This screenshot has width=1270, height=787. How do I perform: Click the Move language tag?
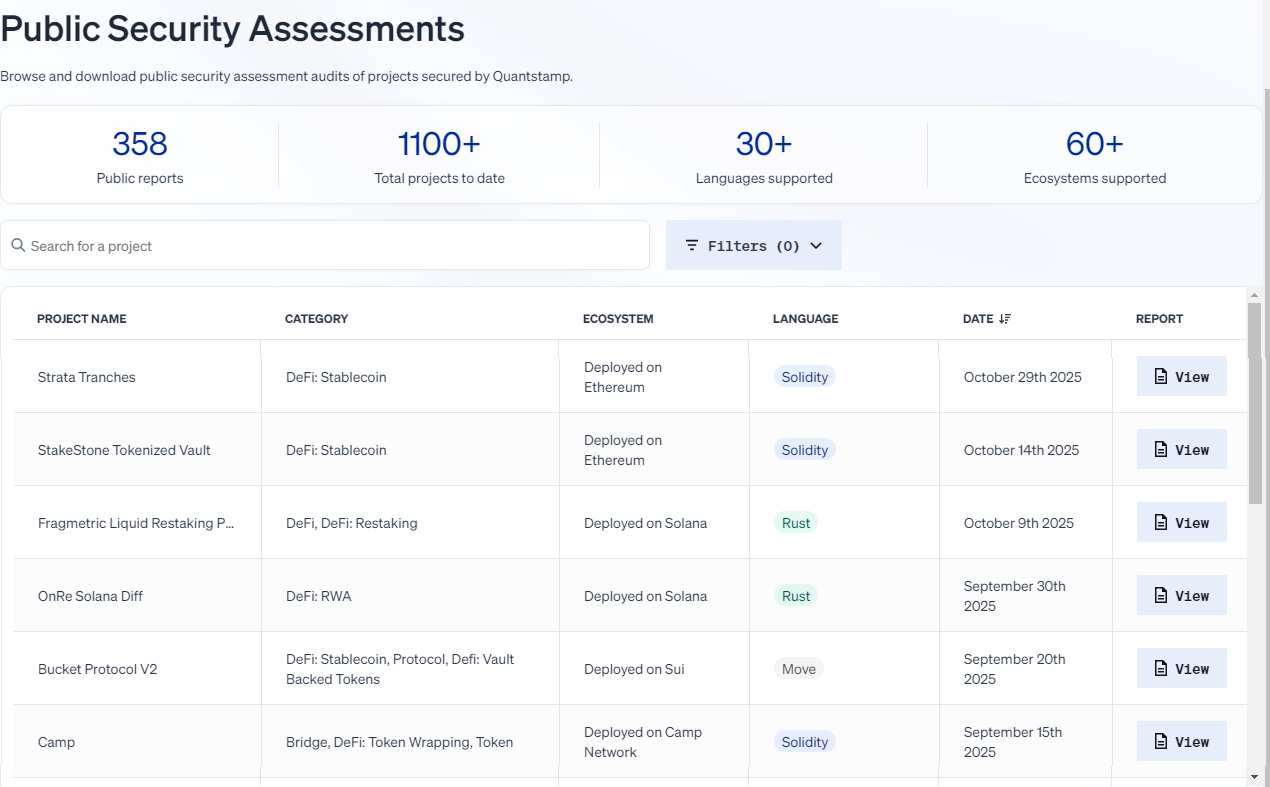(x=798, y=669)
